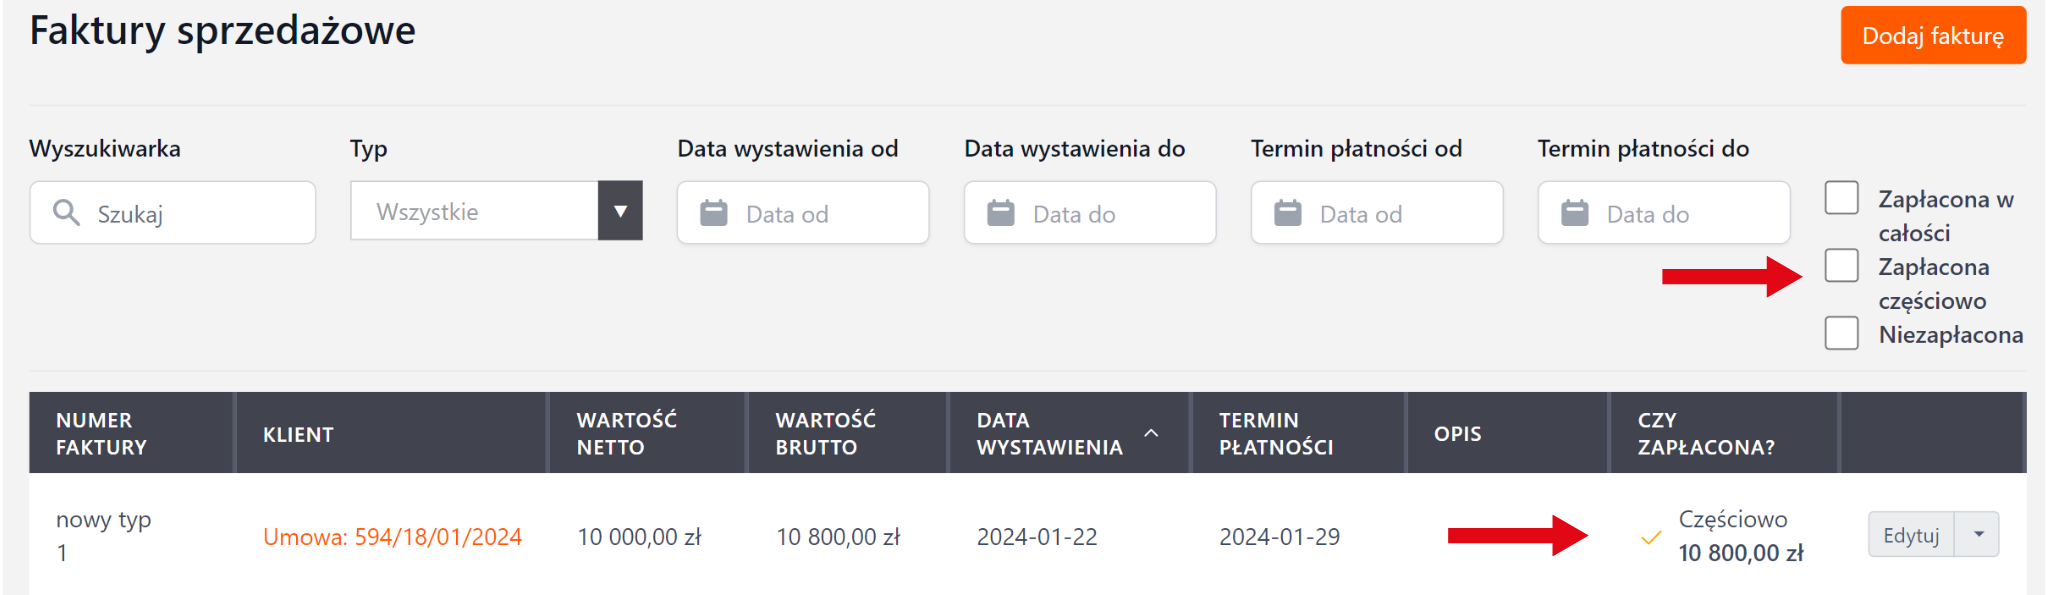
Task: Click calendar icon in issue date from field
Action: (714, 213)
